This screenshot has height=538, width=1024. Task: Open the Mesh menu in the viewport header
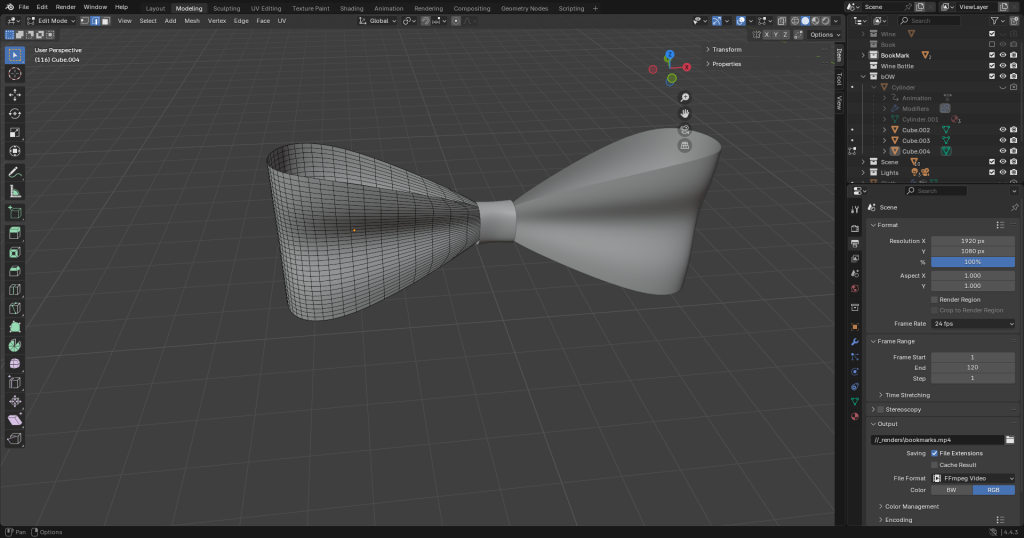[192, 20]
